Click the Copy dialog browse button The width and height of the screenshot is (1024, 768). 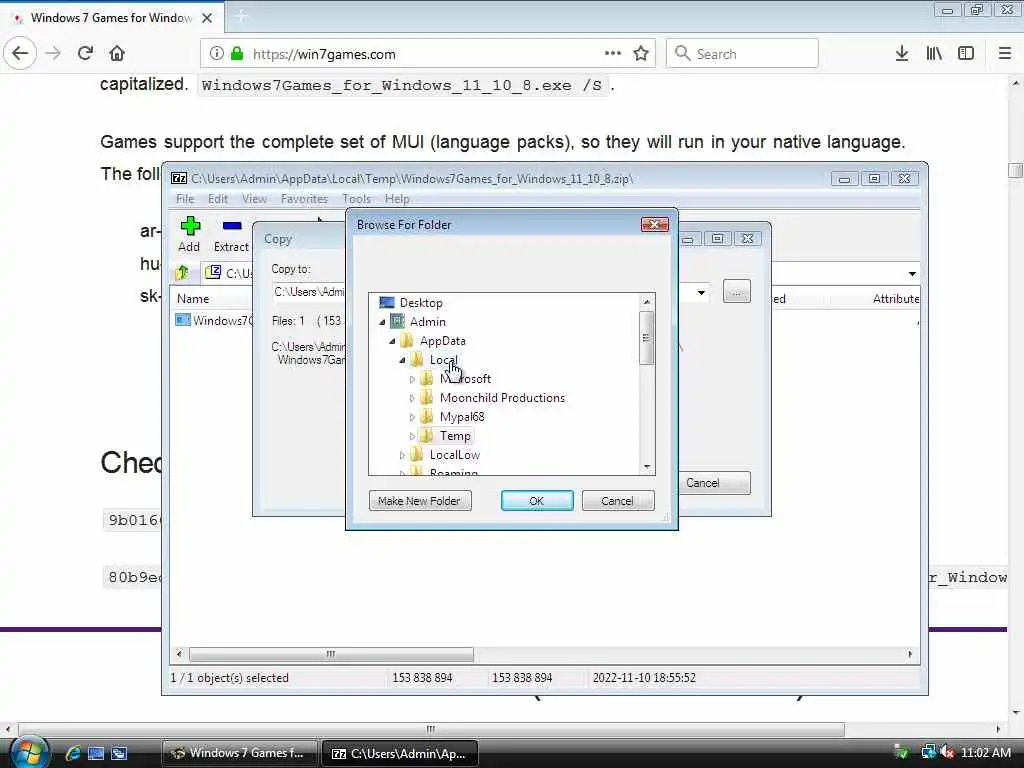737,291
